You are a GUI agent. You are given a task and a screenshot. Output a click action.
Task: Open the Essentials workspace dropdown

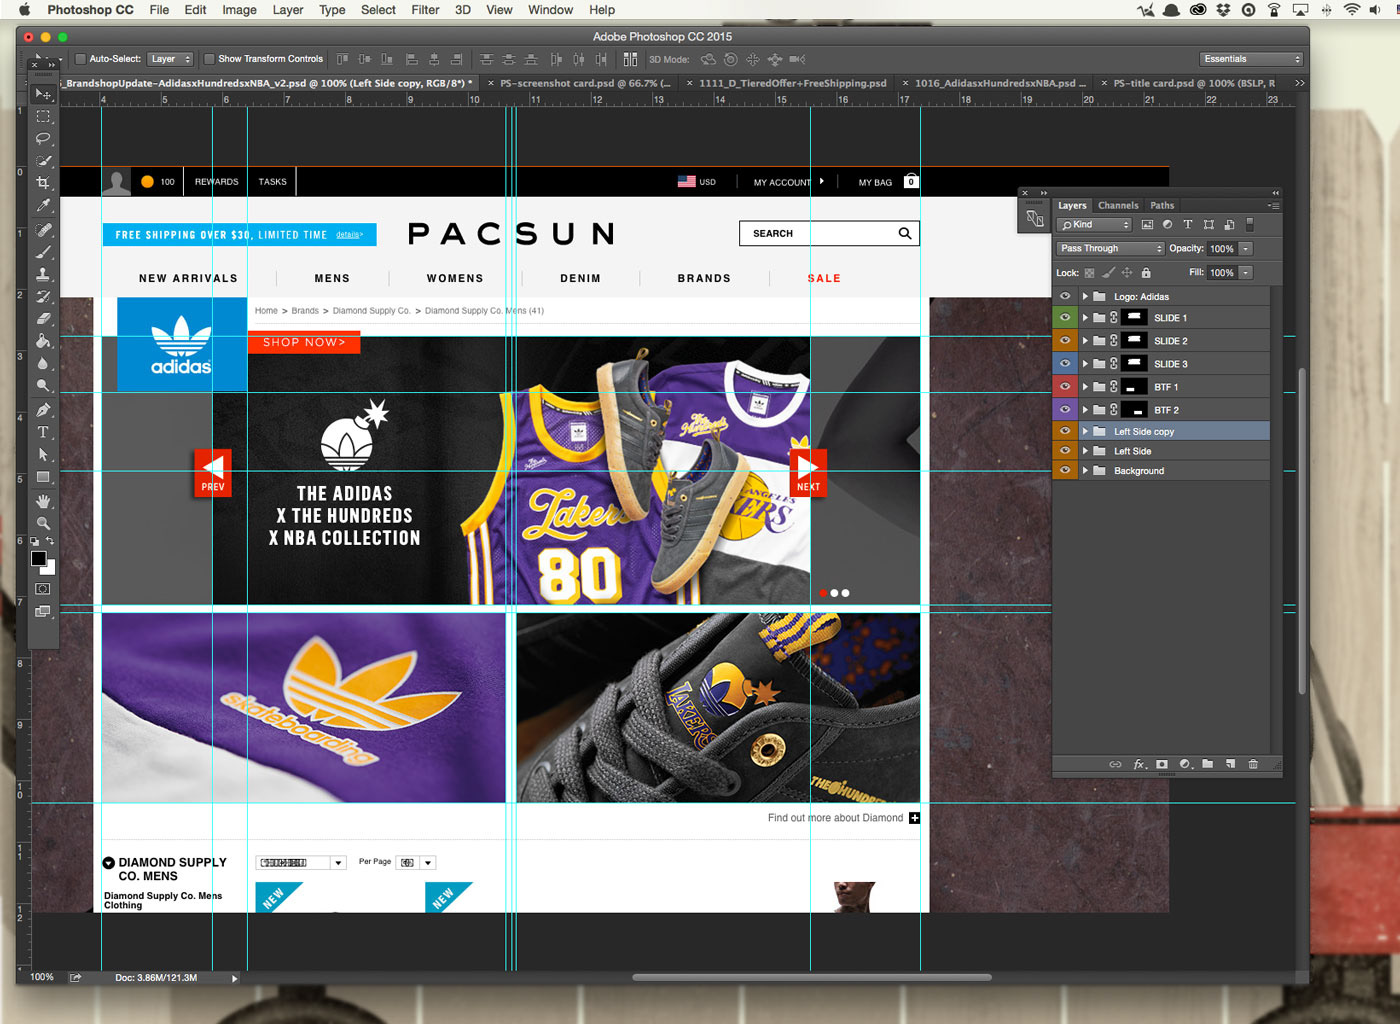point(1251,59)
